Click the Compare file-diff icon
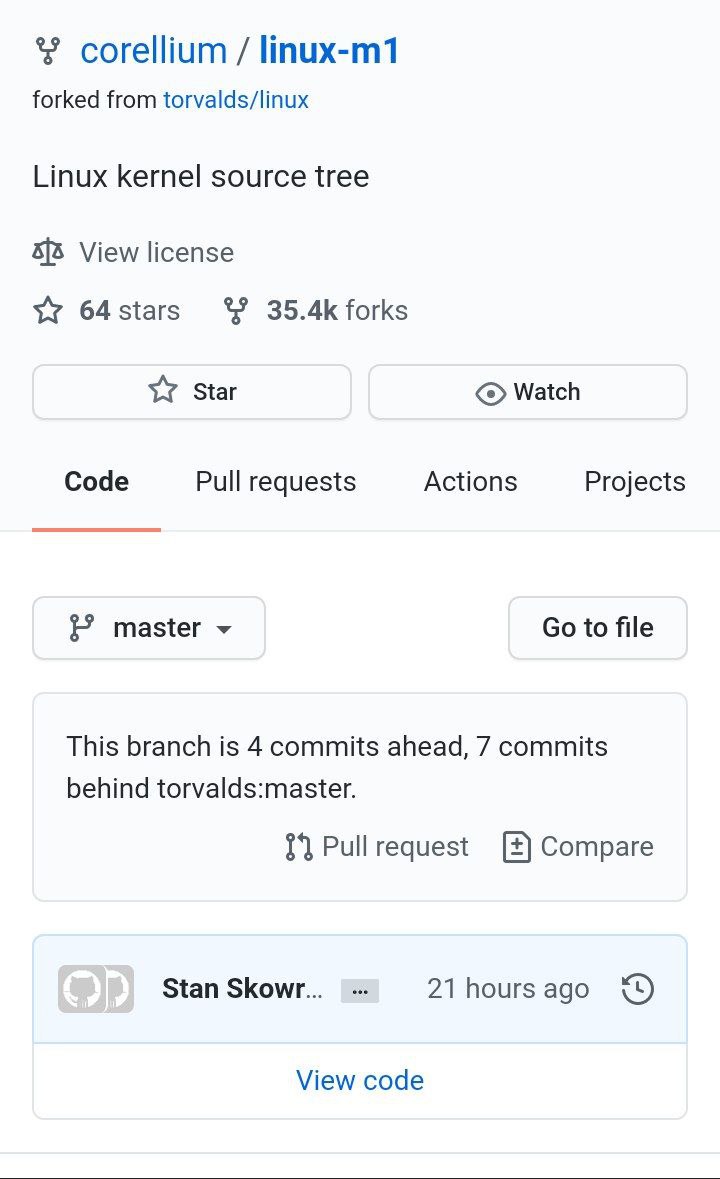This screenshot has width=720, height=1179. [x=516, y=847]
